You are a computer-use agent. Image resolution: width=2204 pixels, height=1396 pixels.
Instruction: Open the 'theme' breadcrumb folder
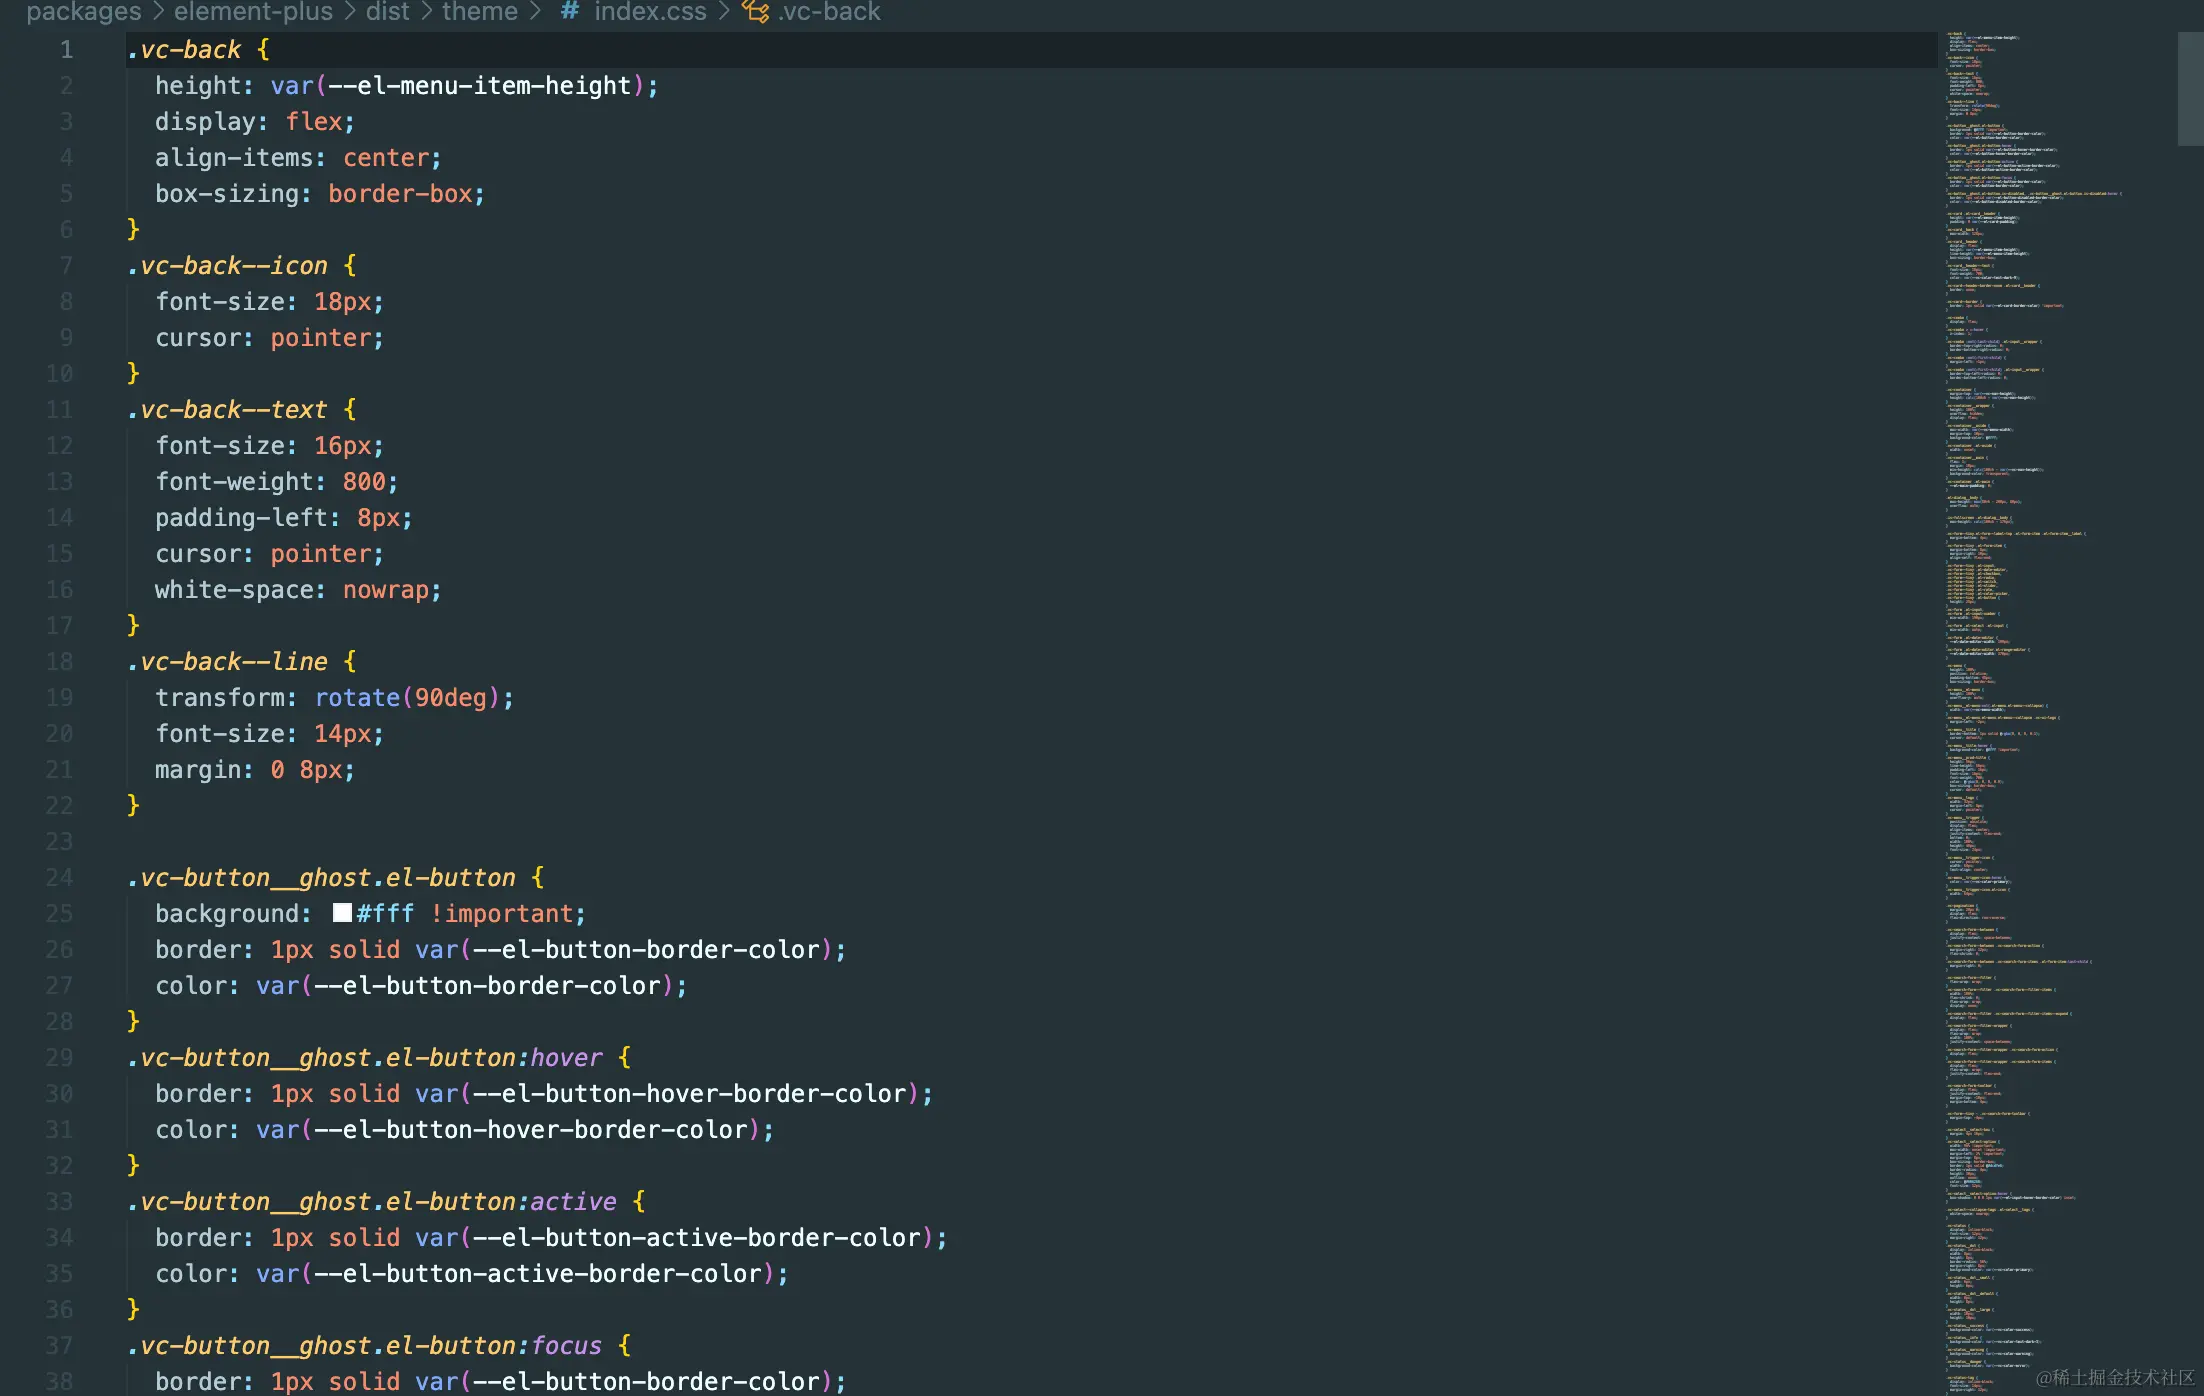[x=480, y=12]
